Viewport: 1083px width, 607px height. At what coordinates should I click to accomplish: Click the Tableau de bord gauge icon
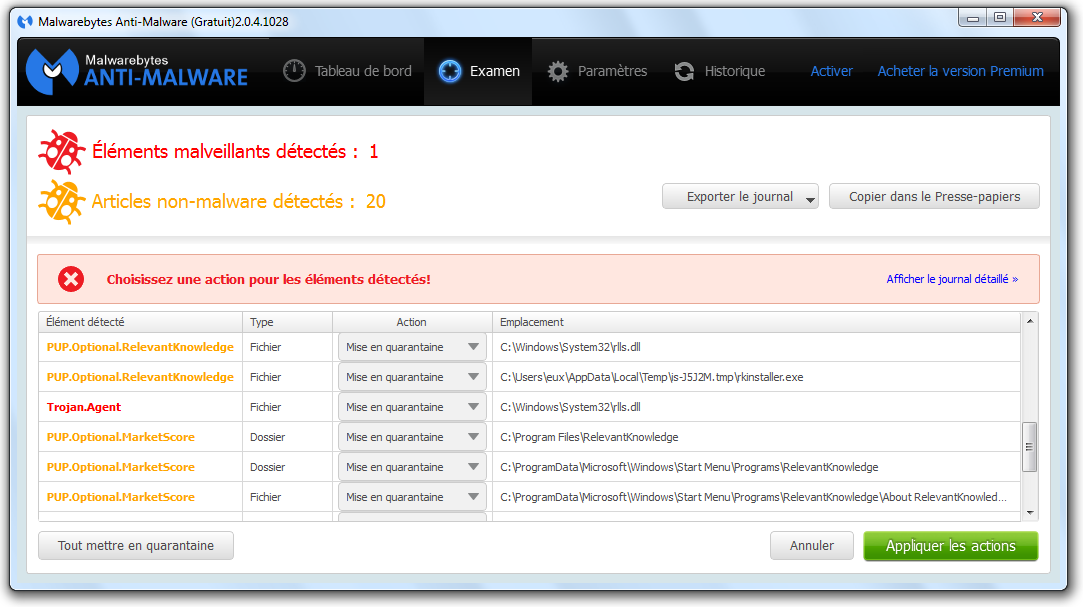click(294, 71)
